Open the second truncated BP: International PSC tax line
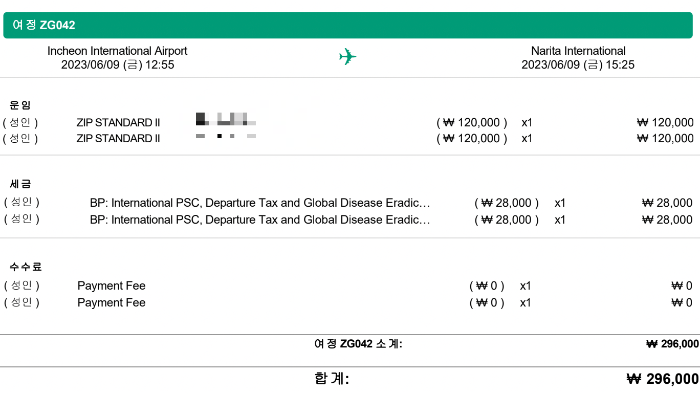 point(260,220)
